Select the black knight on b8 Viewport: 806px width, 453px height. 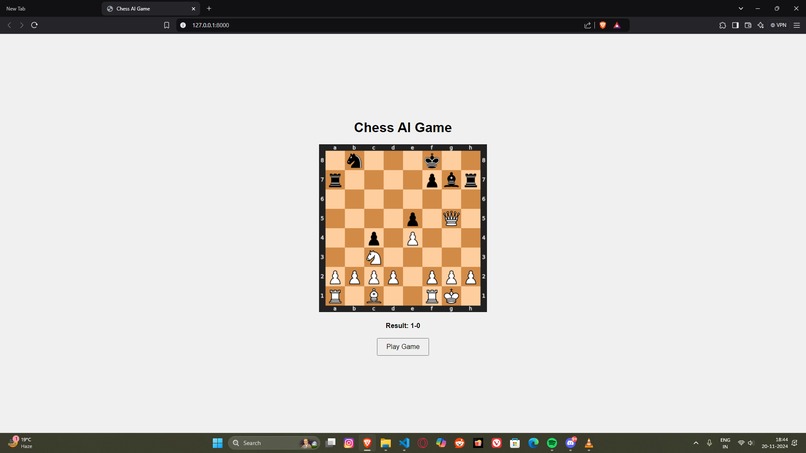[354, 160]
